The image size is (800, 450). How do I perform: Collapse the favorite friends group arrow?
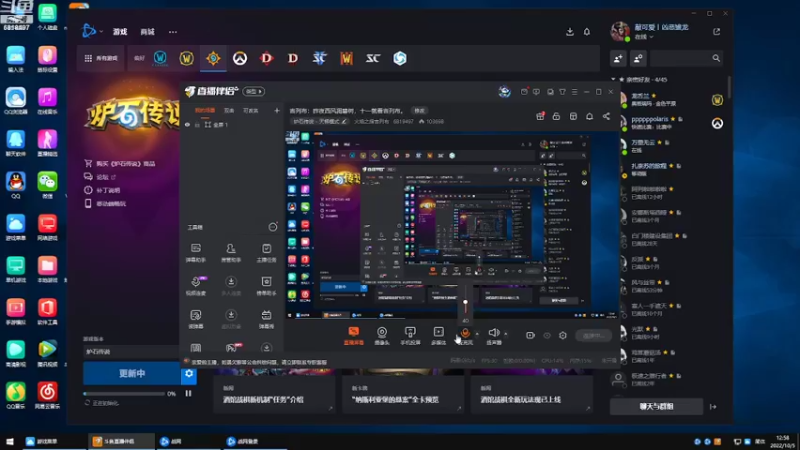coord(613,80)
